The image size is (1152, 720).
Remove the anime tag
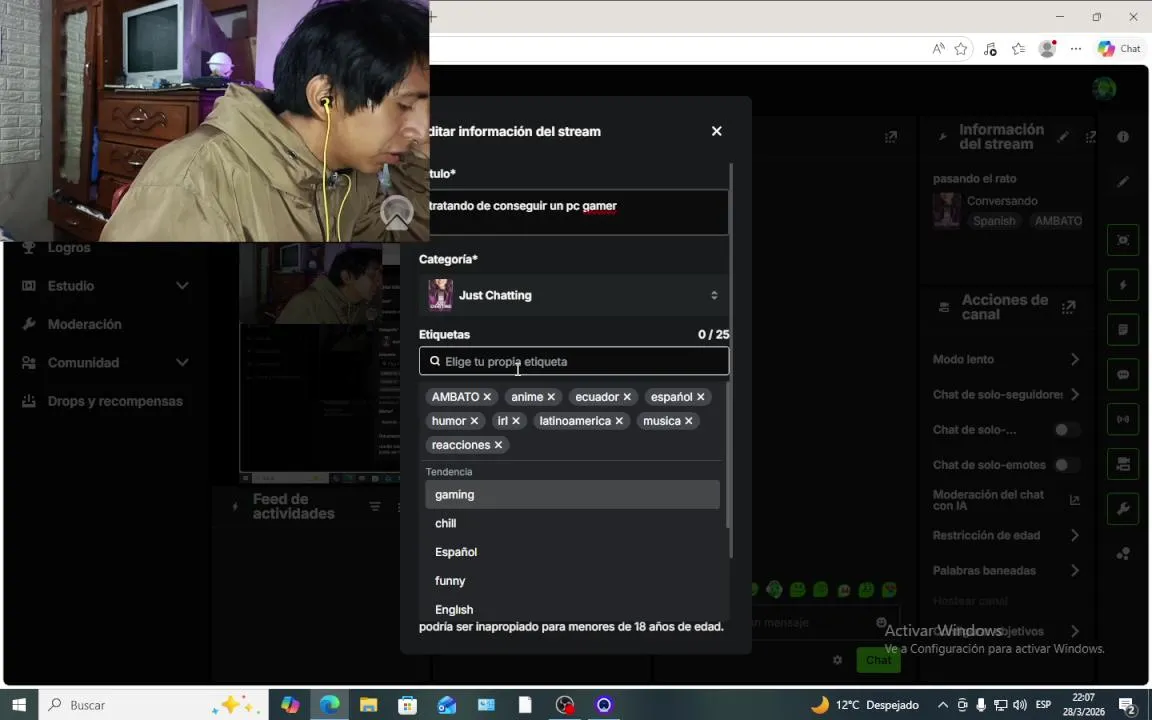(x=551, y=397)
